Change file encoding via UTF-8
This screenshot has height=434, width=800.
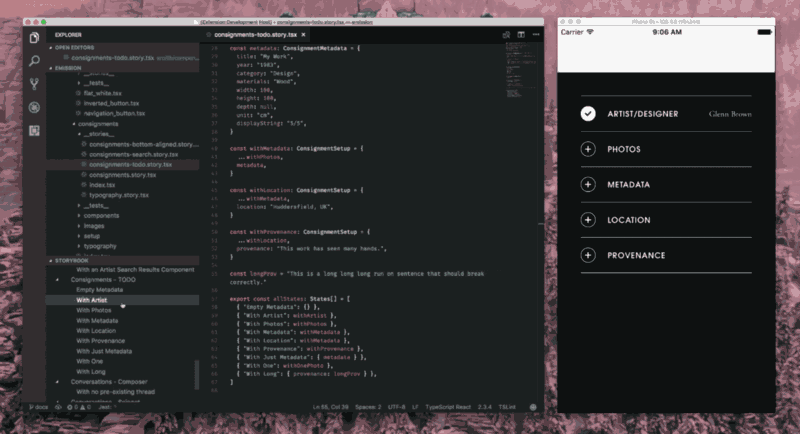pyautogui.click(x=396, y=407)
